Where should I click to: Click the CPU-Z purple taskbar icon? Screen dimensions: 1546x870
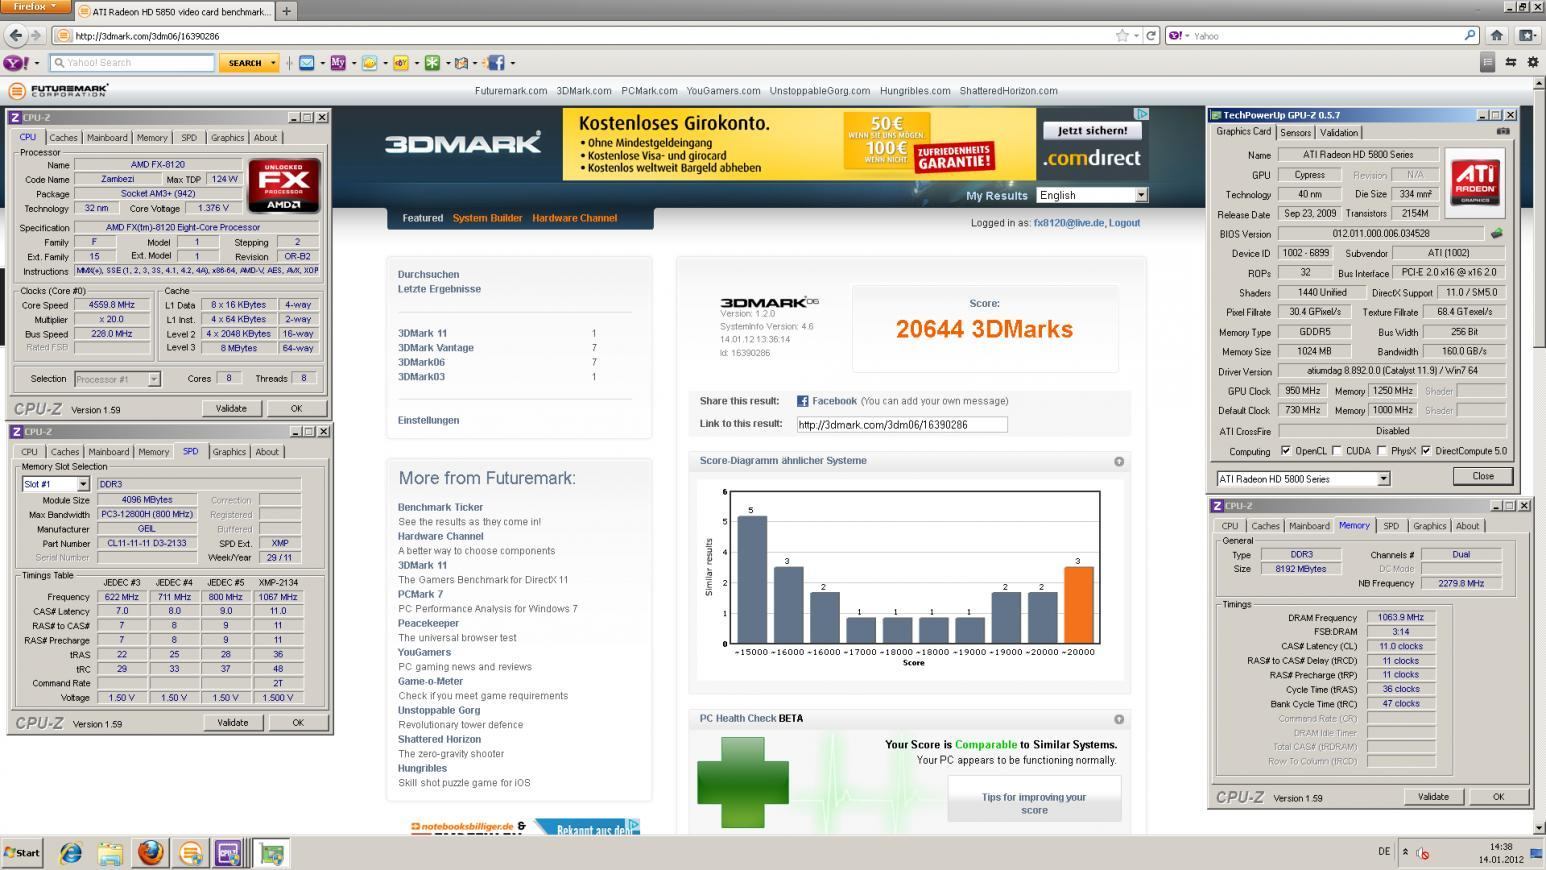pyautogui.click(x=229, y=853)
